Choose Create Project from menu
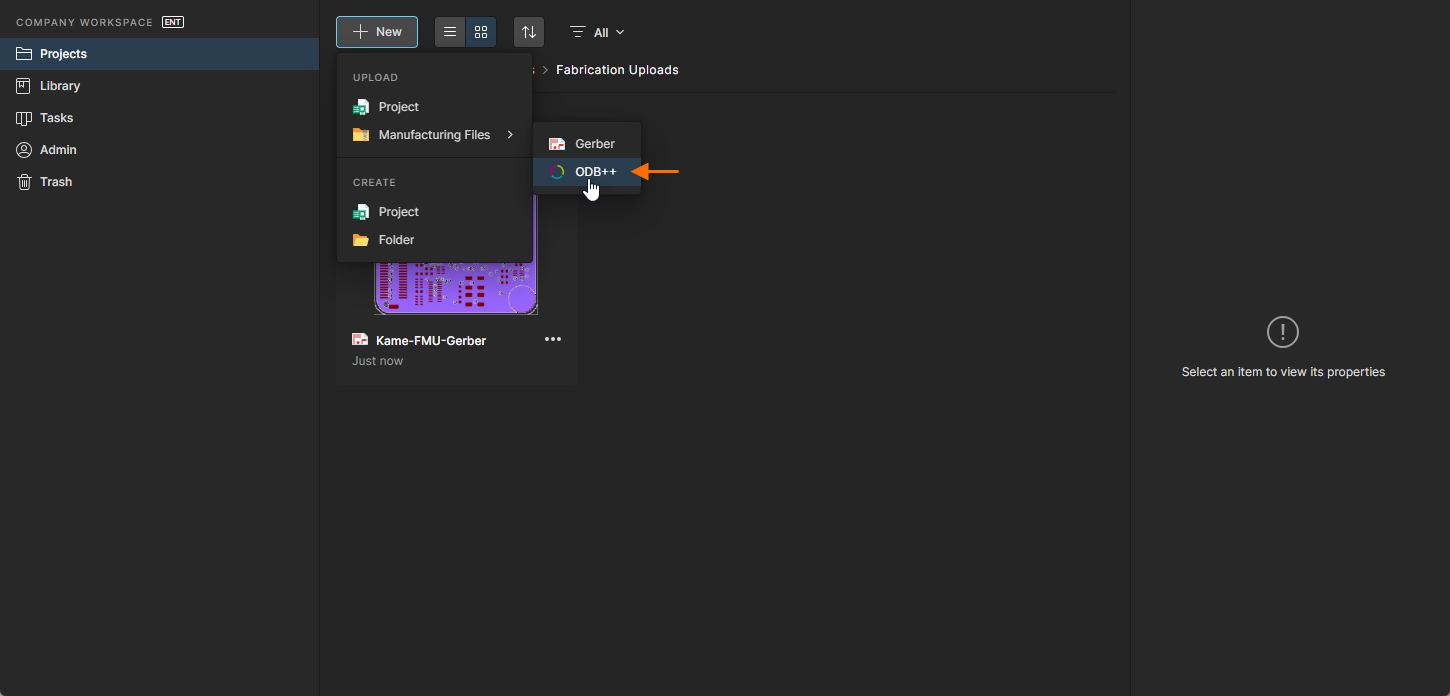 tap(434, 212)
